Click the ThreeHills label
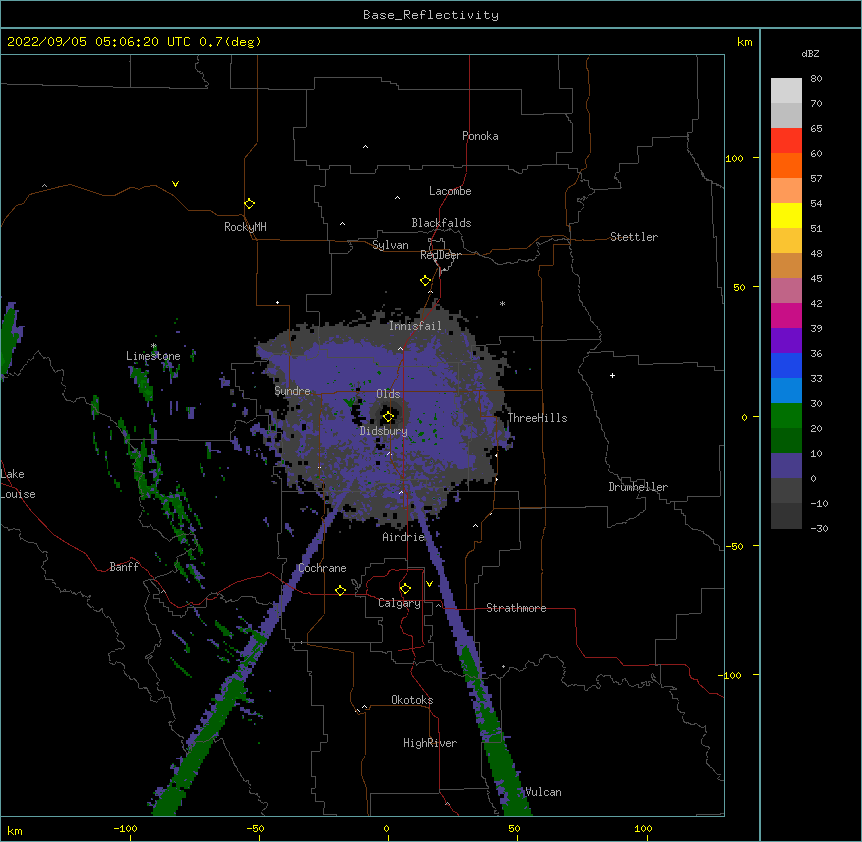This screenshot has height=842, width=862. click(x=537, y=418)
